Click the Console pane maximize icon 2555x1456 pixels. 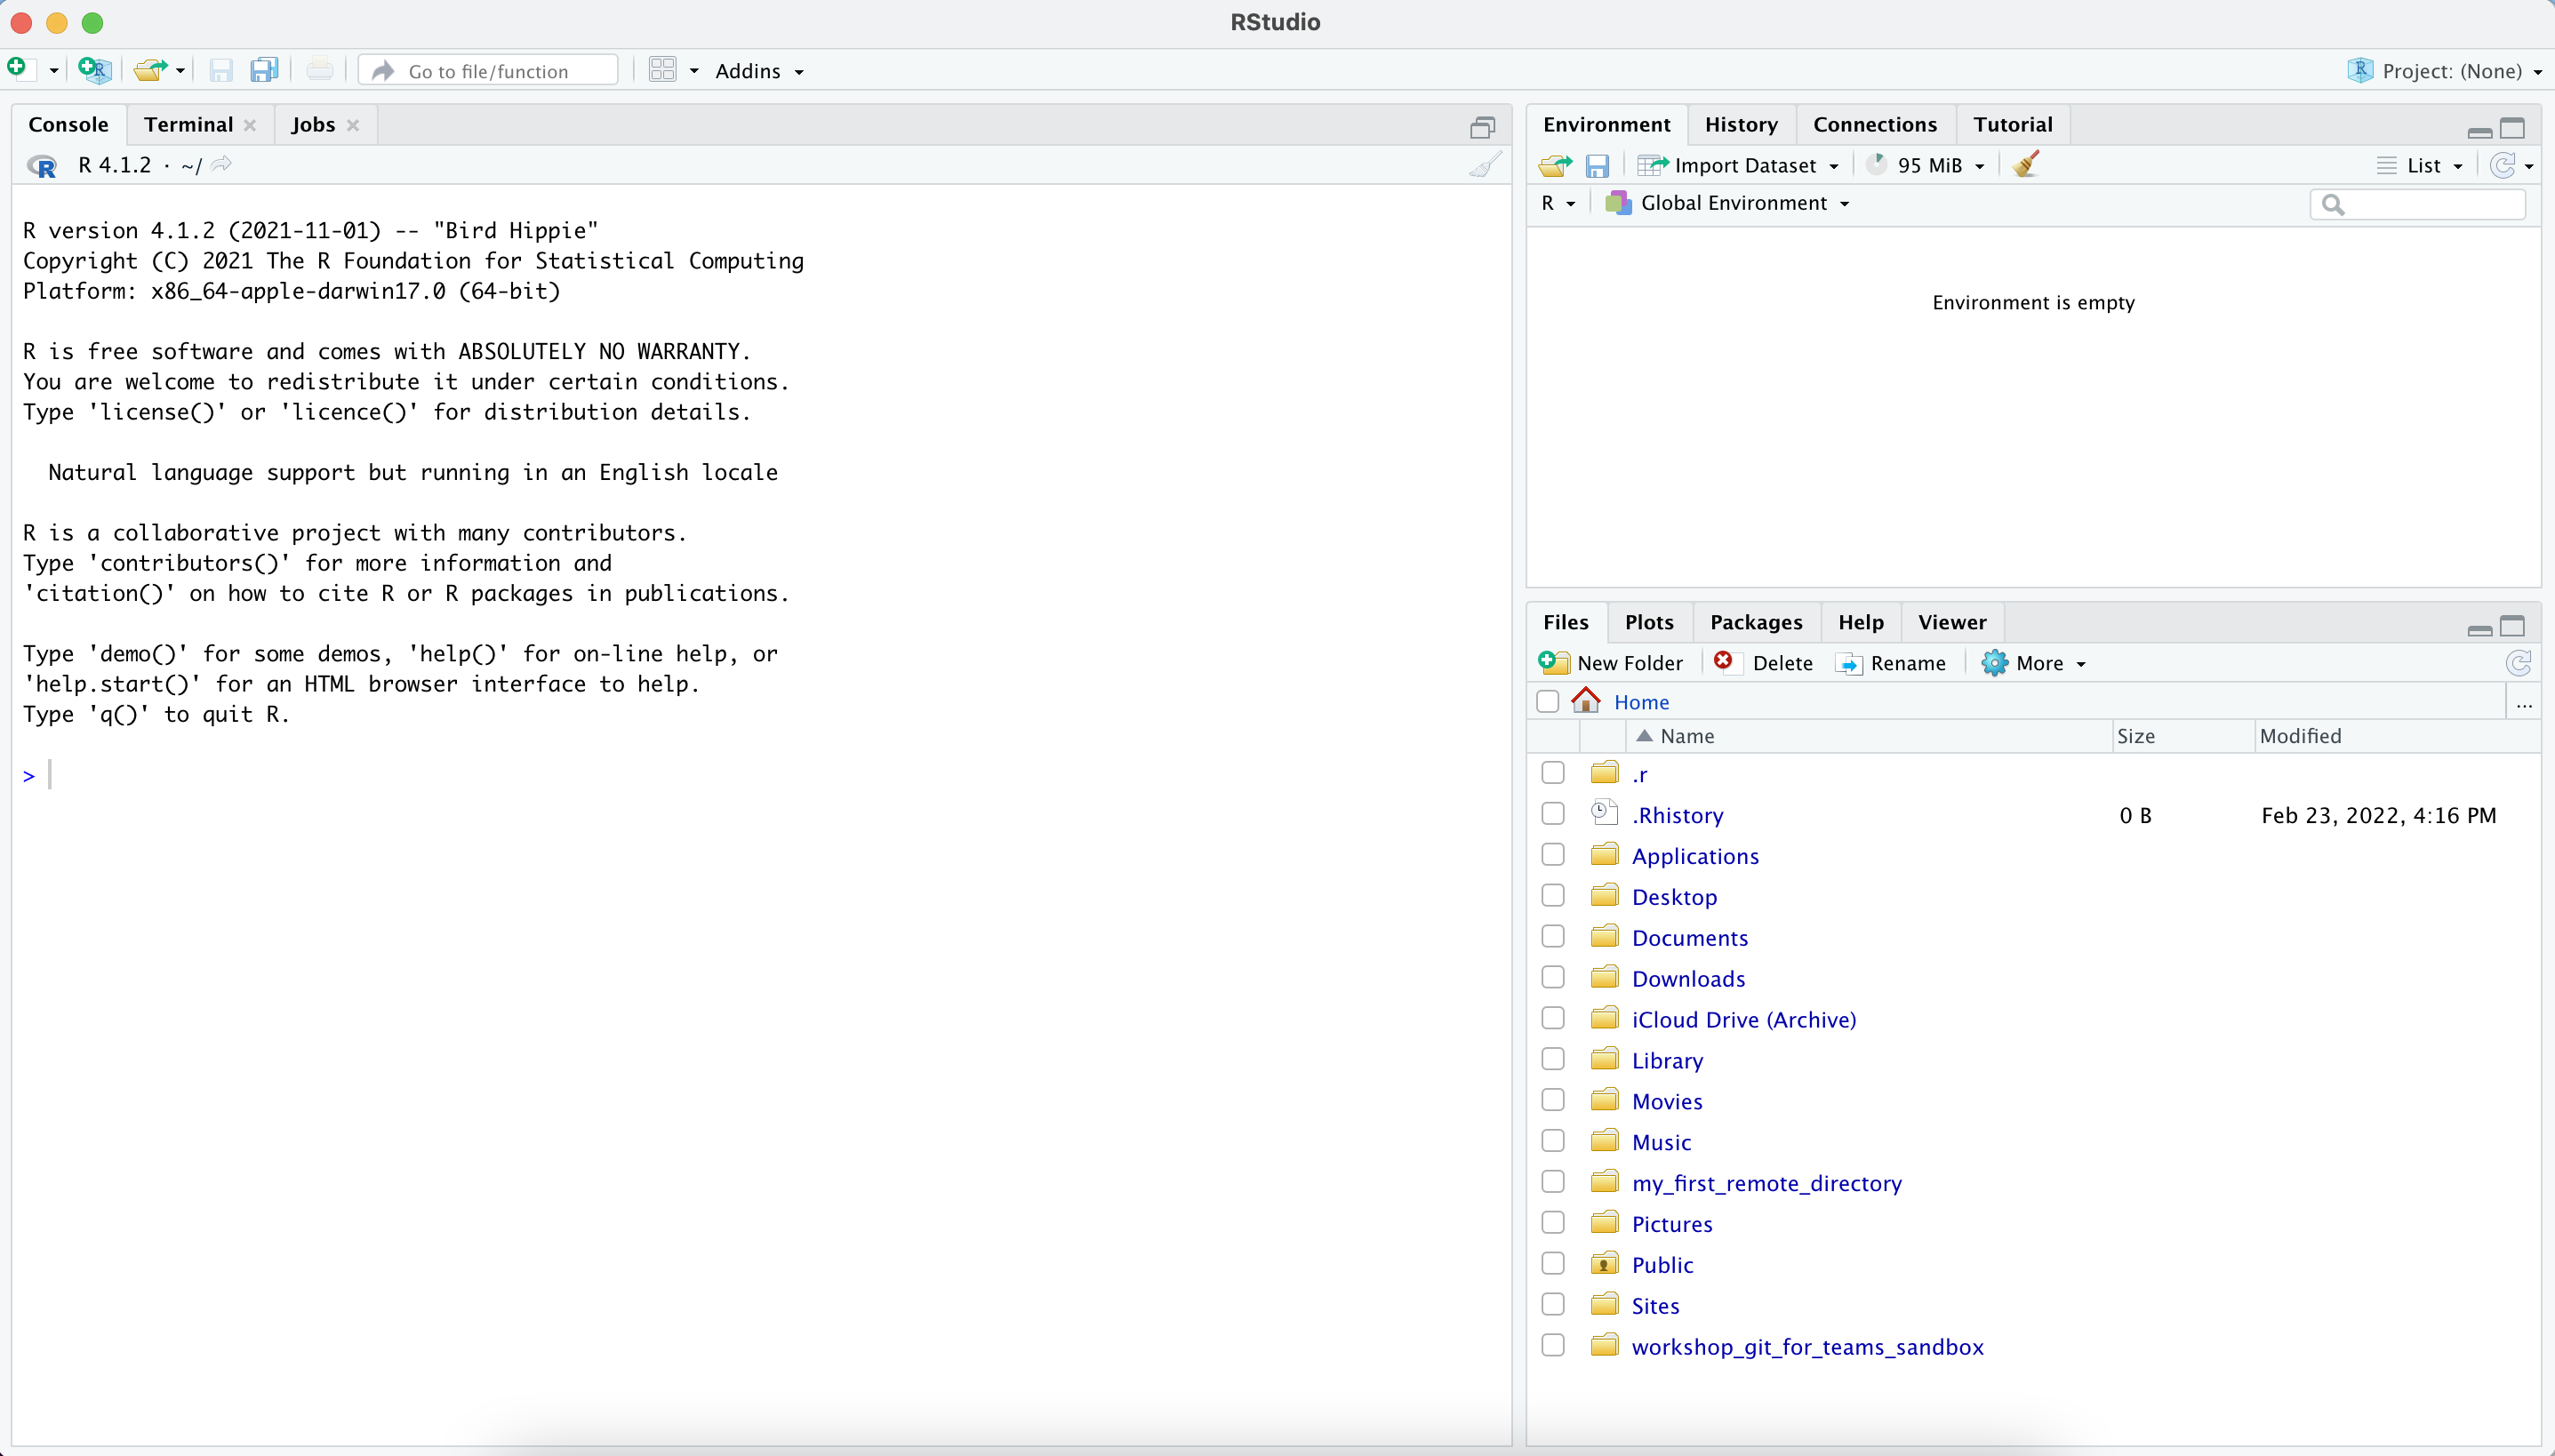(1483, 127)
